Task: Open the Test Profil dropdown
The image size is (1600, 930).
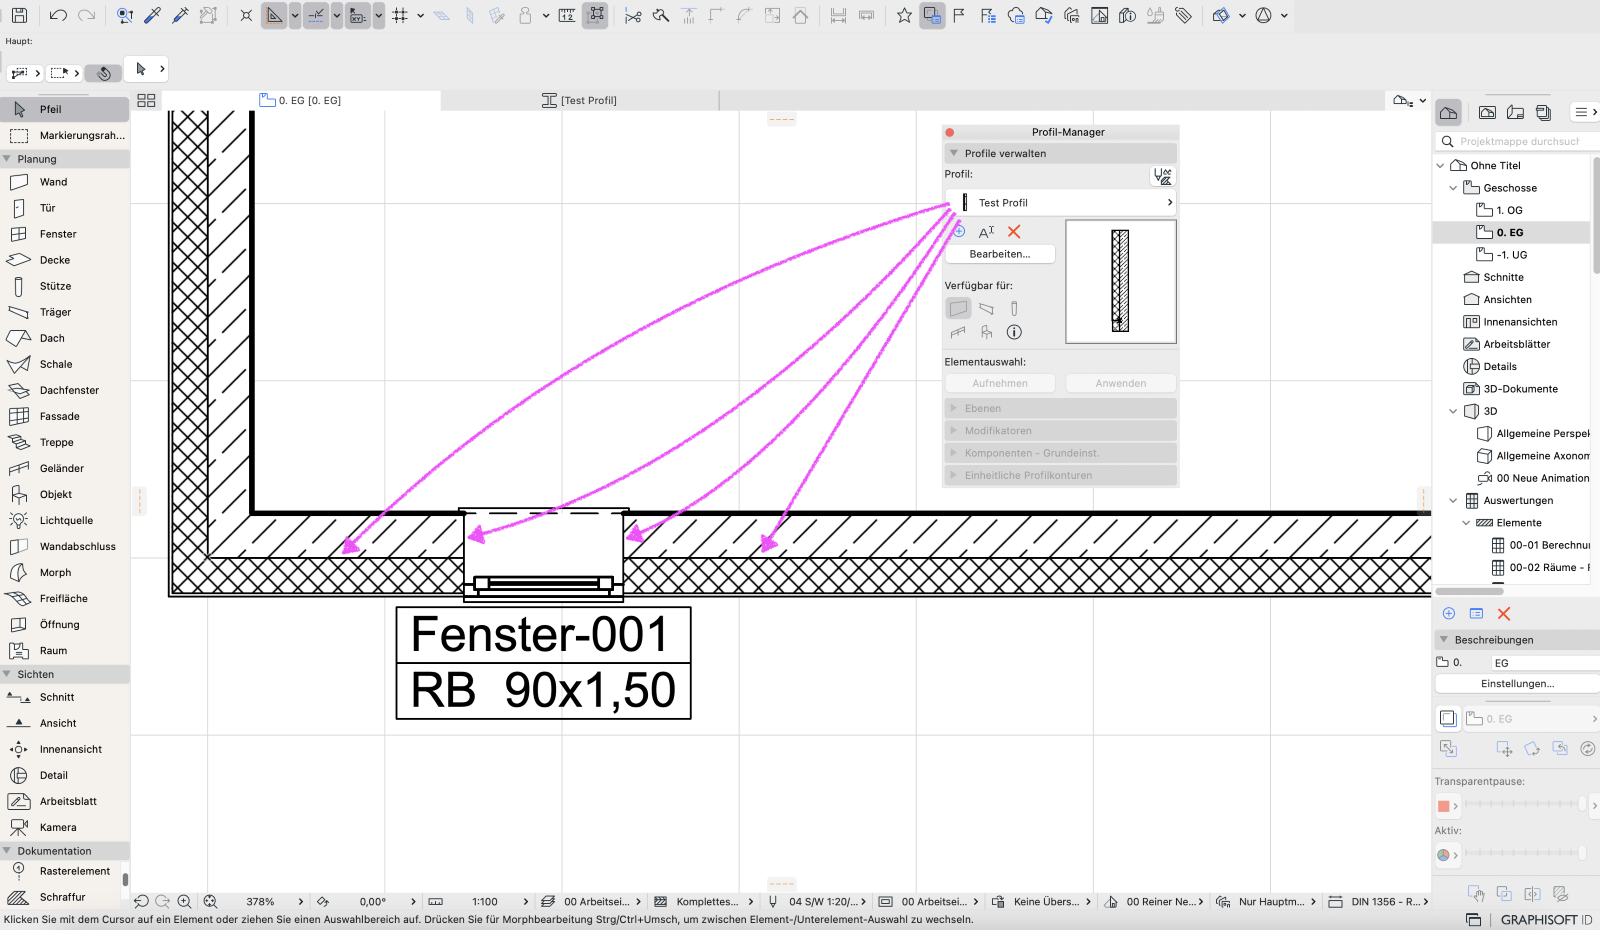Action: click(1061, 202)
